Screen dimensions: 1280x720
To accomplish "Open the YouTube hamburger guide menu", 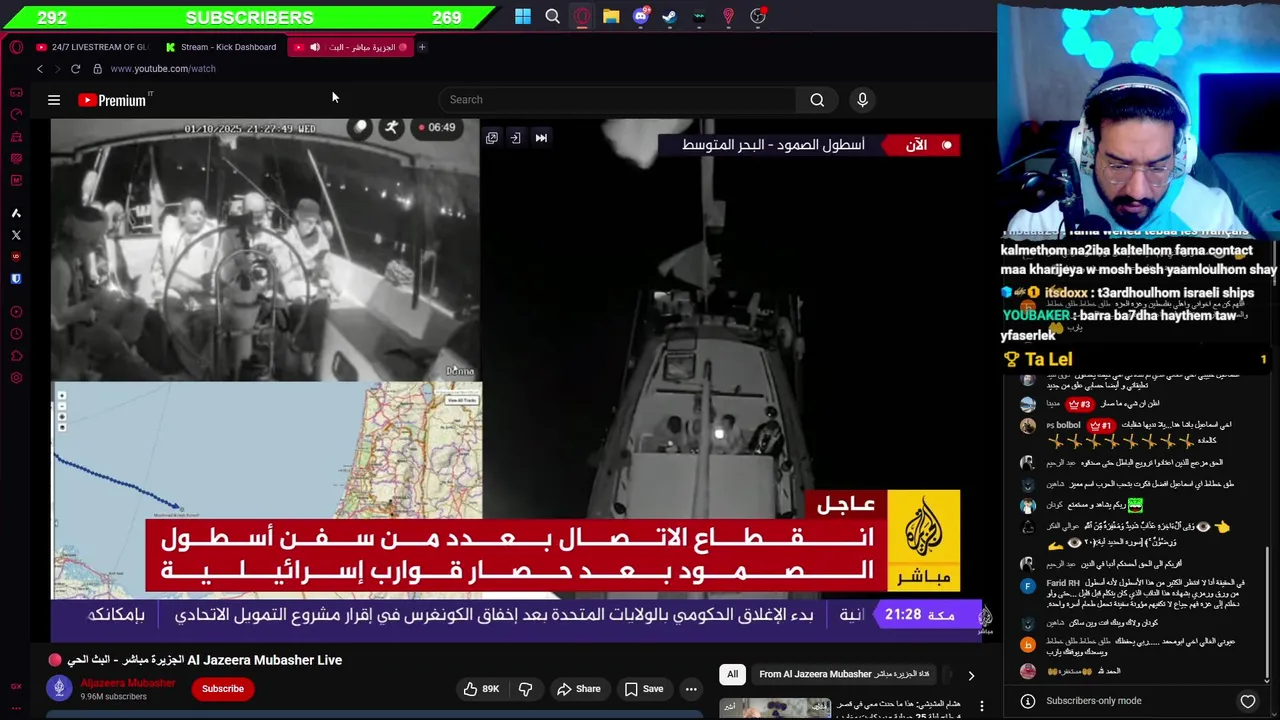I will [54, 100].
